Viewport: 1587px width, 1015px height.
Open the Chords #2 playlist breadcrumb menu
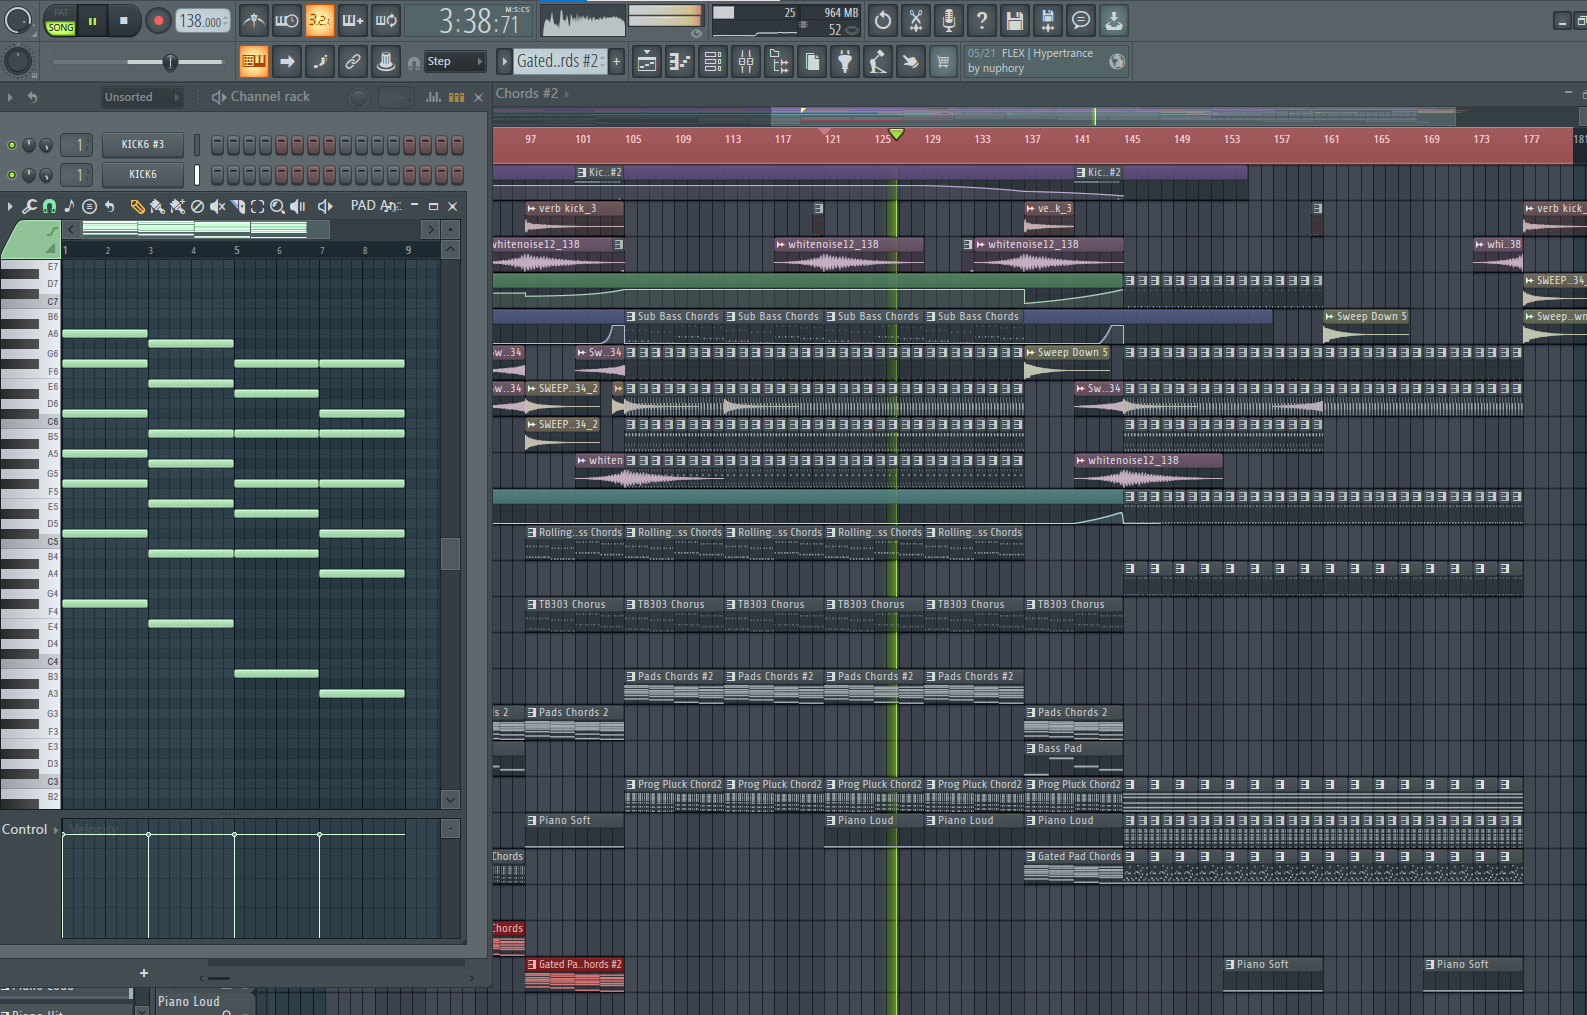point(531,93)
